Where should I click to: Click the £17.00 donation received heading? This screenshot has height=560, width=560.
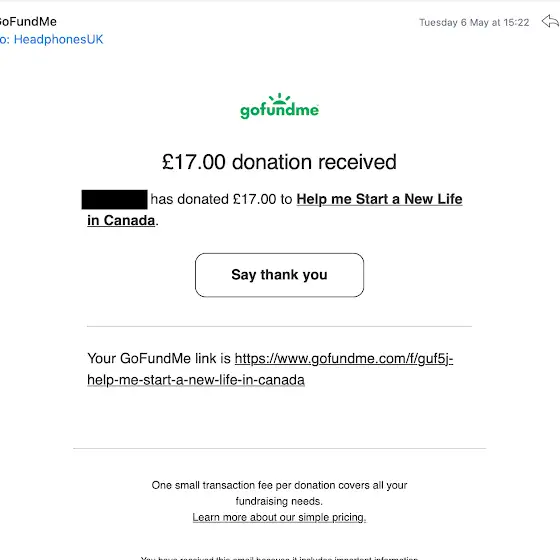279,162
